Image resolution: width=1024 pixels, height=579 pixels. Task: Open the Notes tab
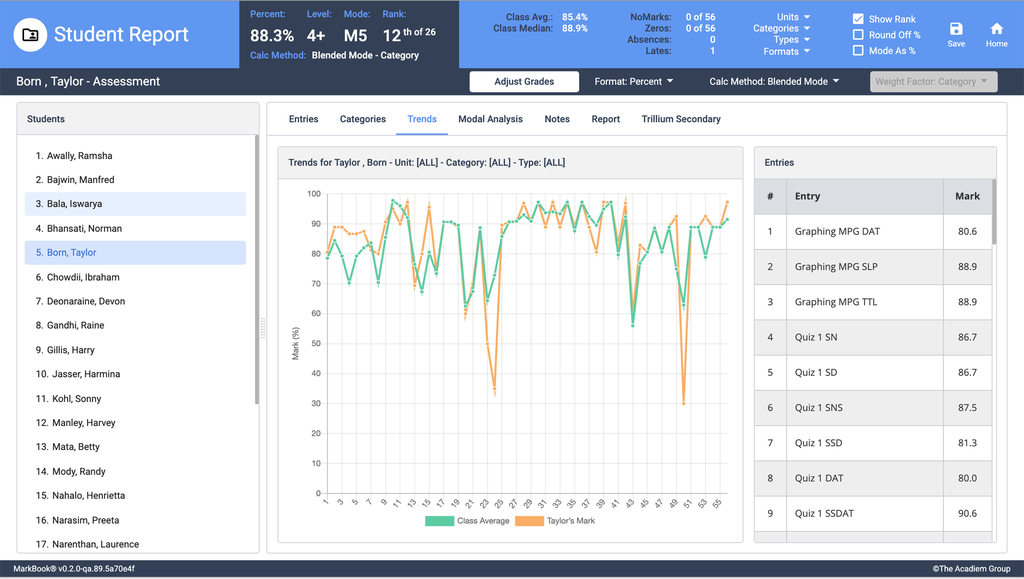557,119
